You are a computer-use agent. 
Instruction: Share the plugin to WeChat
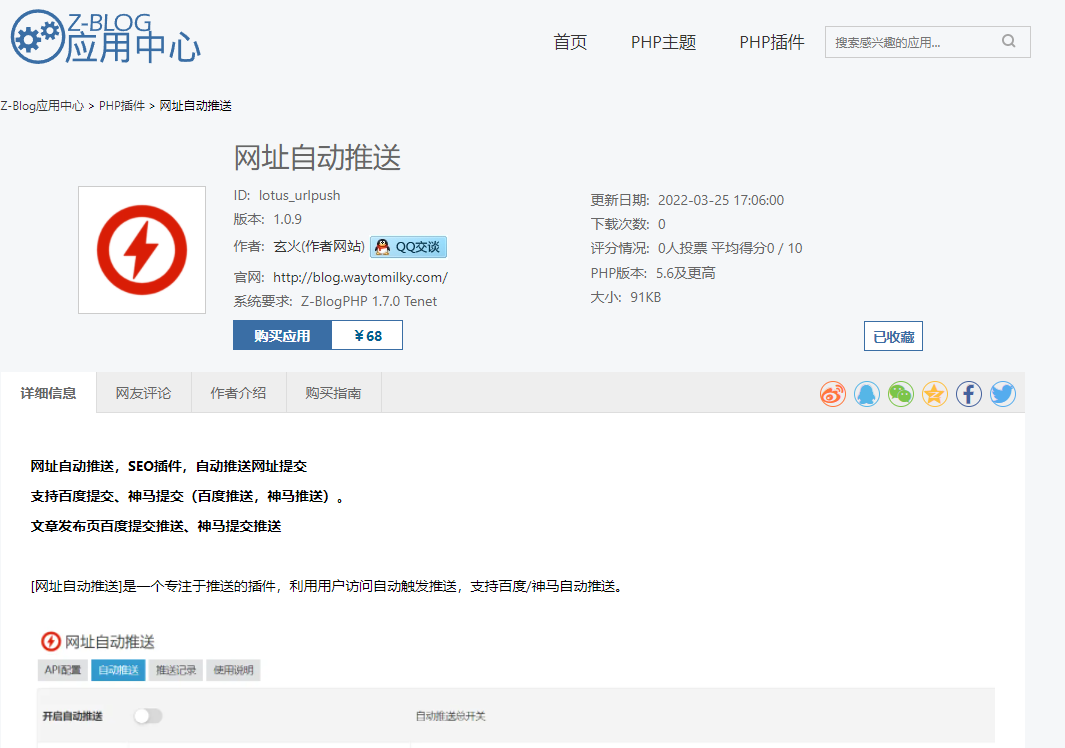(x=901, y=394)
